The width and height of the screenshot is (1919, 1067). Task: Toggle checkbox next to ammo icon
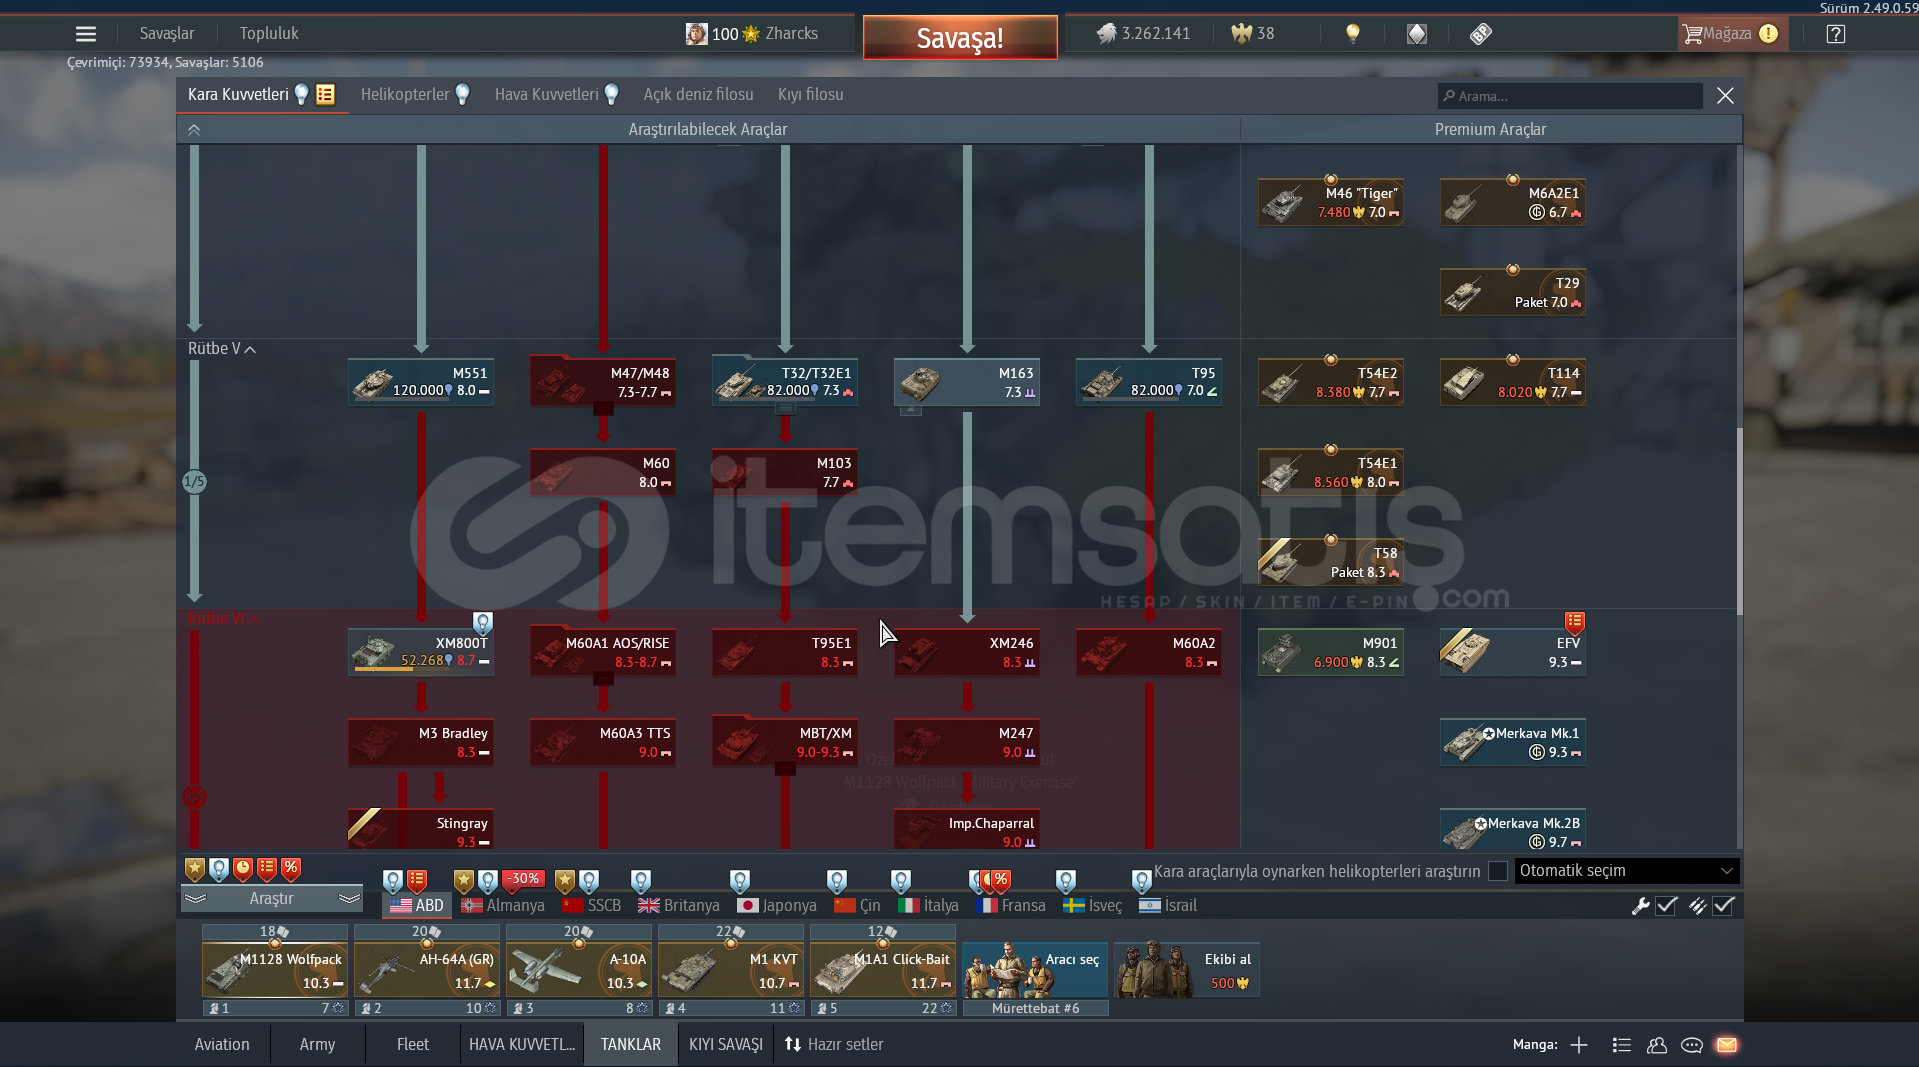pos(1723,906)
